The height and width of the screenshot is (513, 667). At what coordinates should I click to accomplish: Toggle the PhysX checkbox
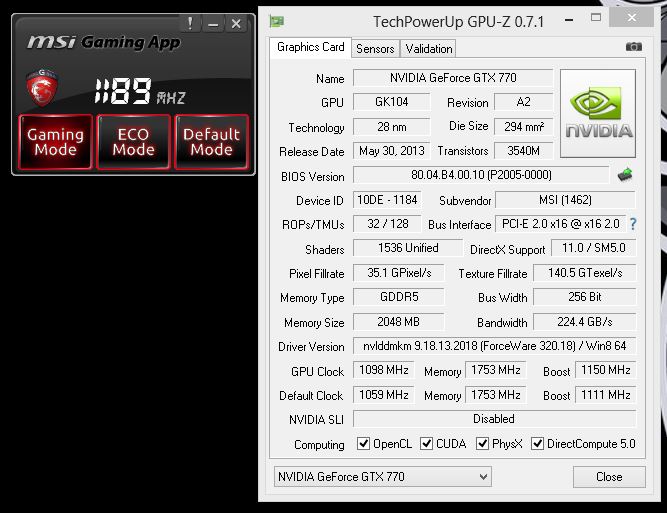pyautogui.click(x=483, y=444)
